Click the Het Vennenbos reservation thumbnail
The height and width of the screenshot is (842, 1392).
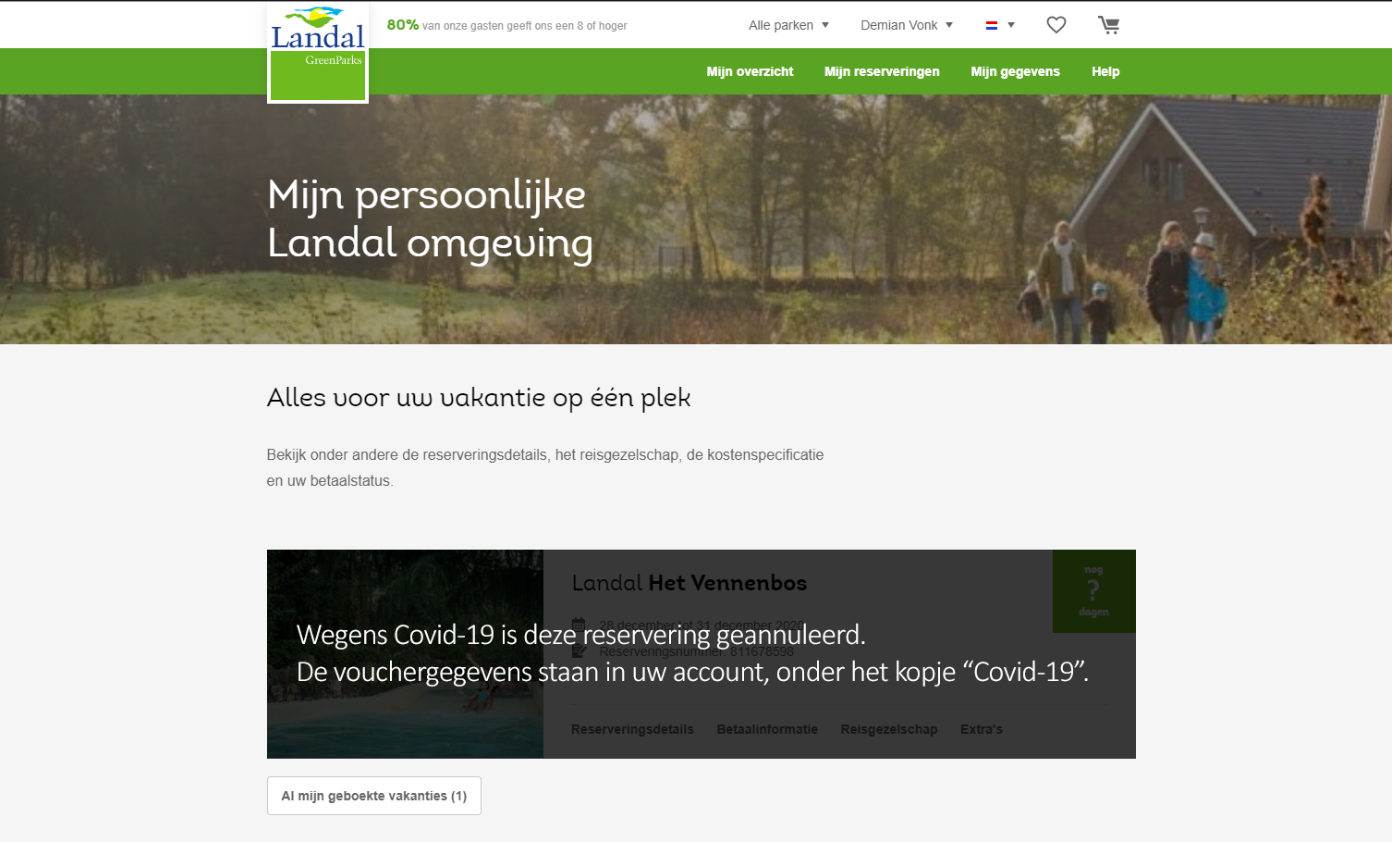pos(405,654)
